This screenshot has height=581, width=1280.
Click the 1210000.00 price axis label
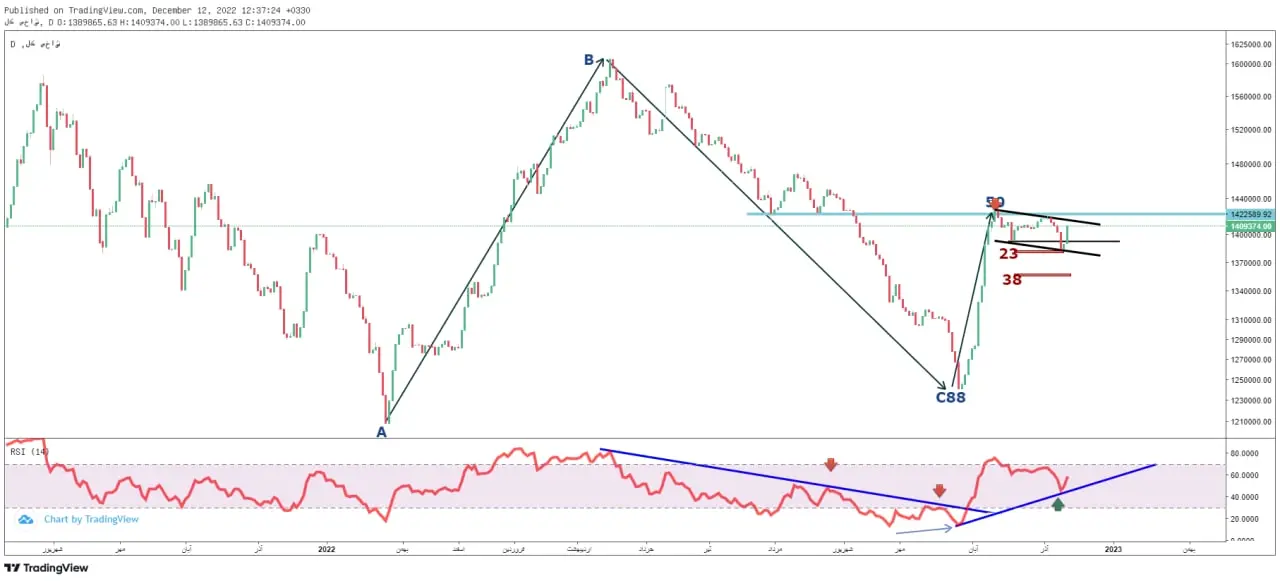(1253, 422)
